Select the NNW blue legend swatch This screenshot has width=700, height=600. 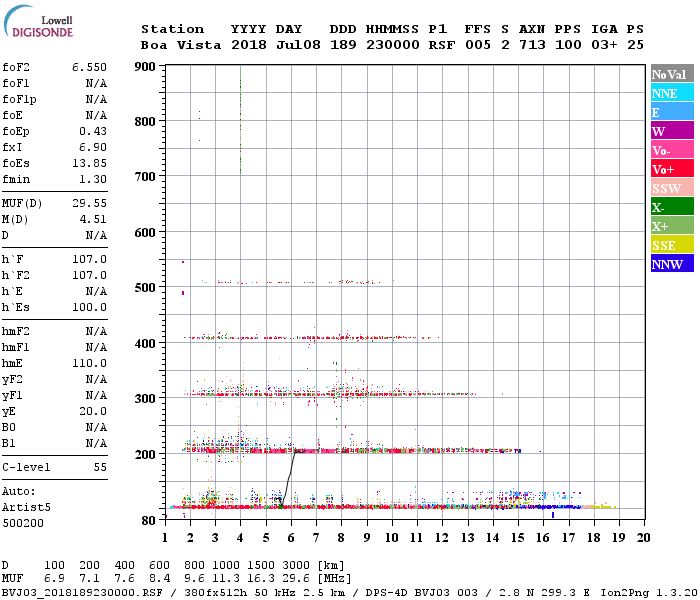point(672,264)
